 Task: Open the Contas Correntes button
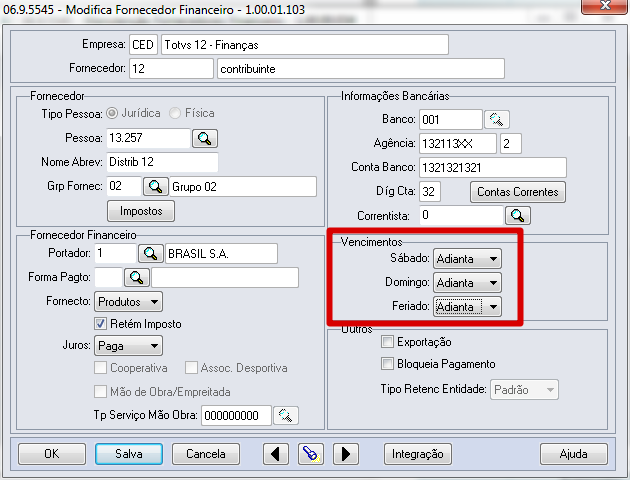click(x=518, y=192)
